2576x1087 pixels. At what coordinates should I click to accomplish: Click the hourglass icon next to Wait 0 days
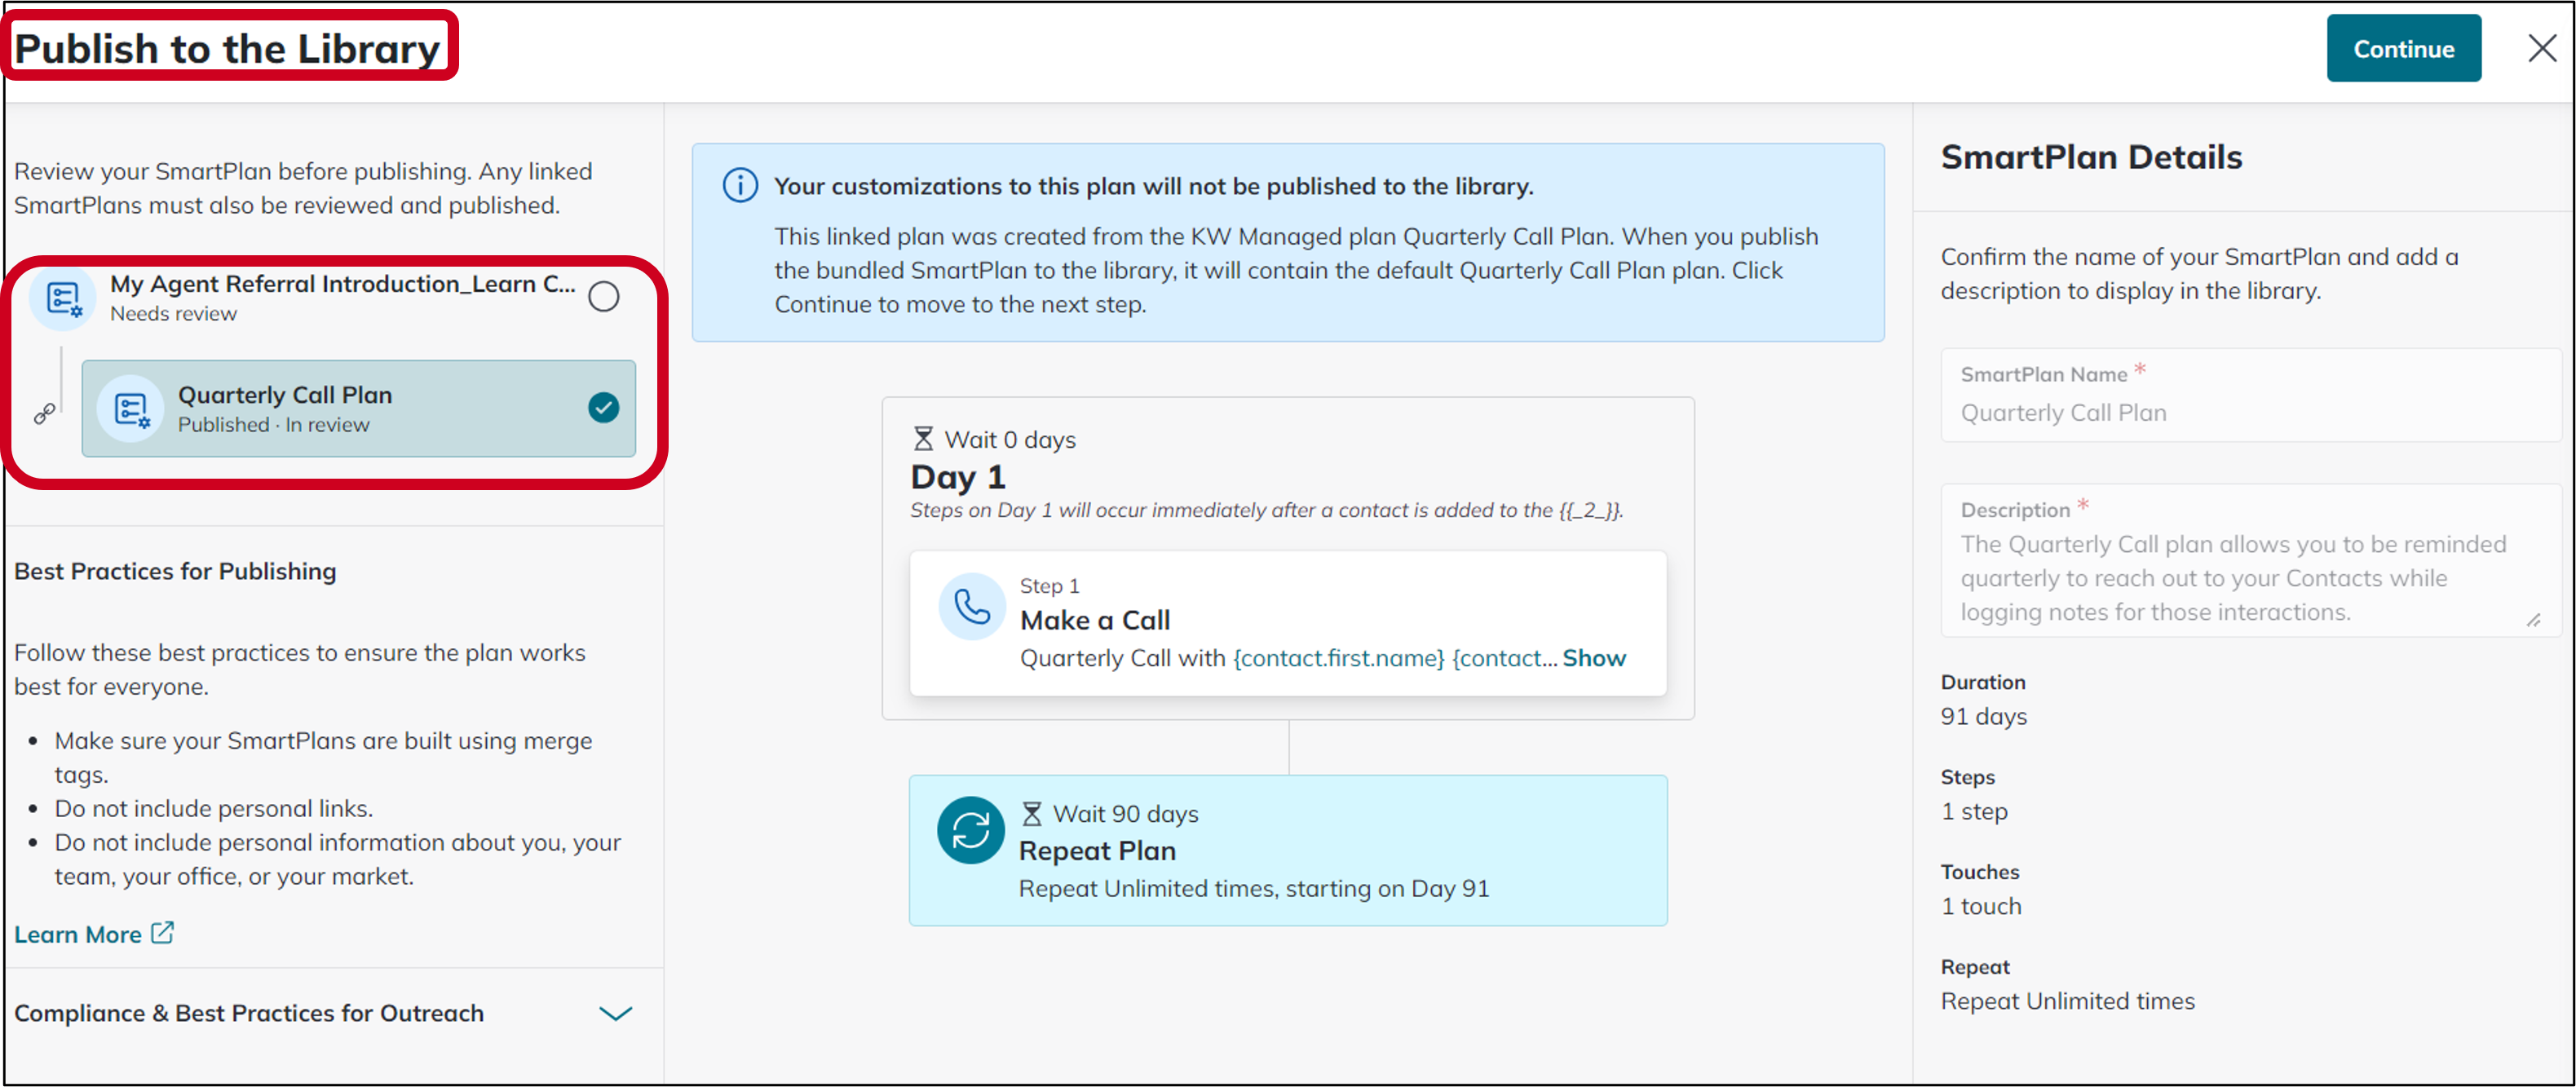(923, 439)
